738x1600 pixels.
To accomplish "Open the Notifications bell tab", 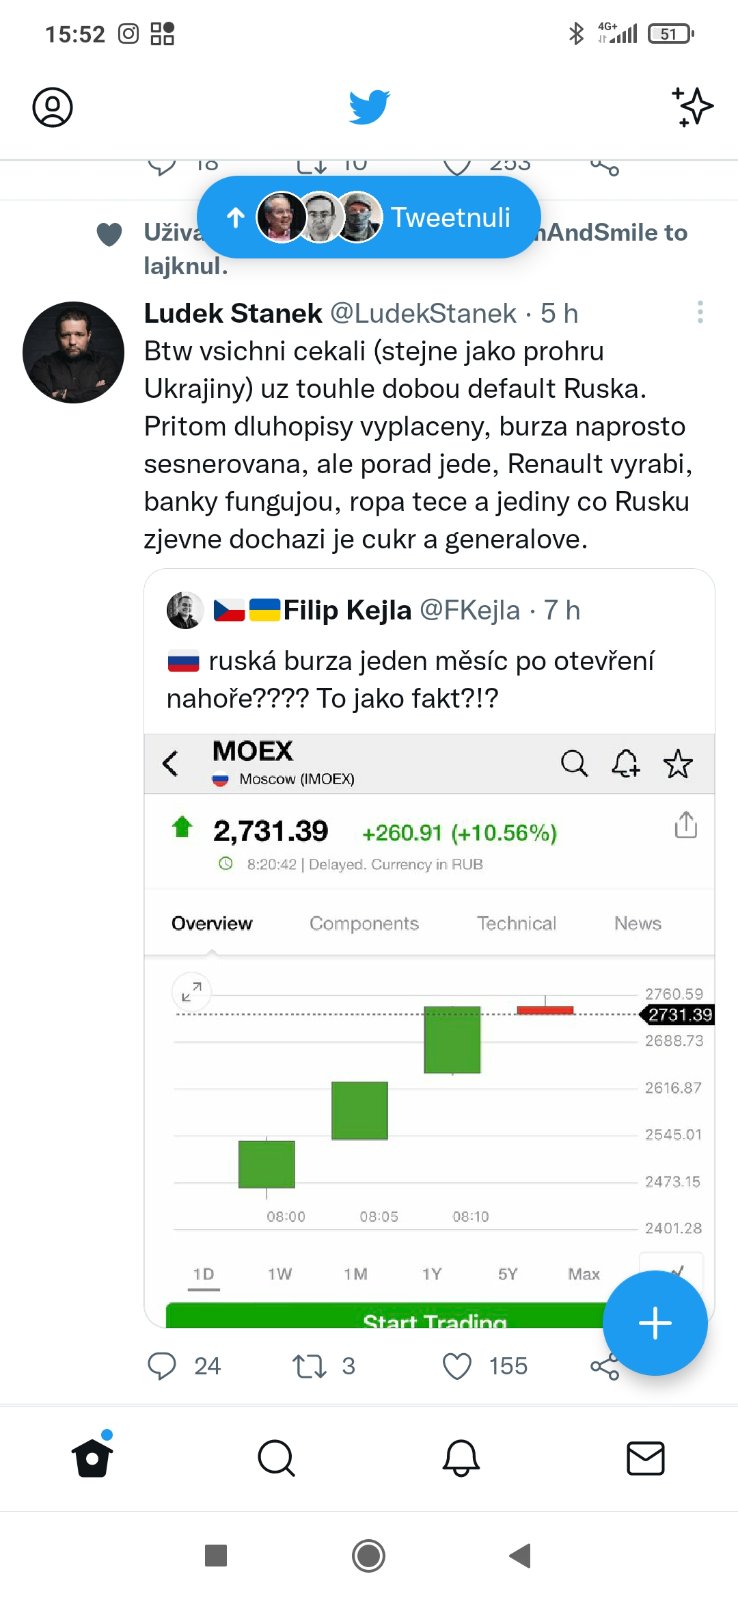I will 461,1458.
